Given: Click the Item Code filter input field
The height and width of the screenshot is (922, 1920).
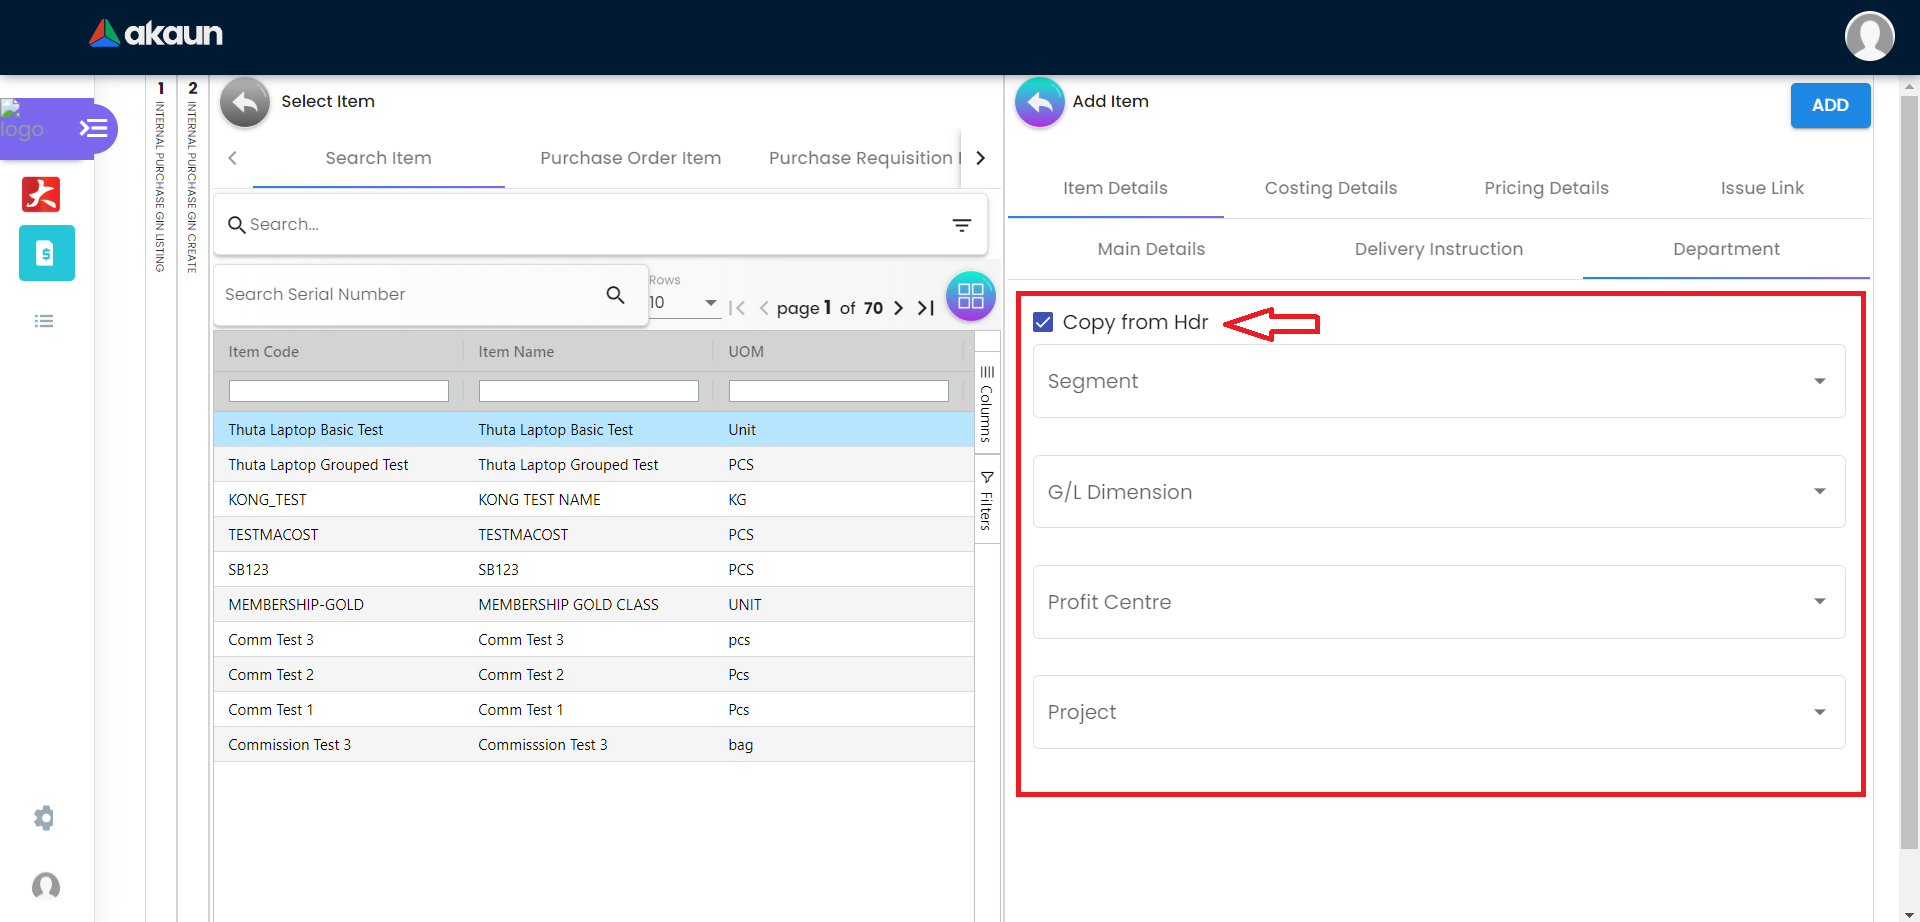Looking at the screenshot, I should [338, 391].
